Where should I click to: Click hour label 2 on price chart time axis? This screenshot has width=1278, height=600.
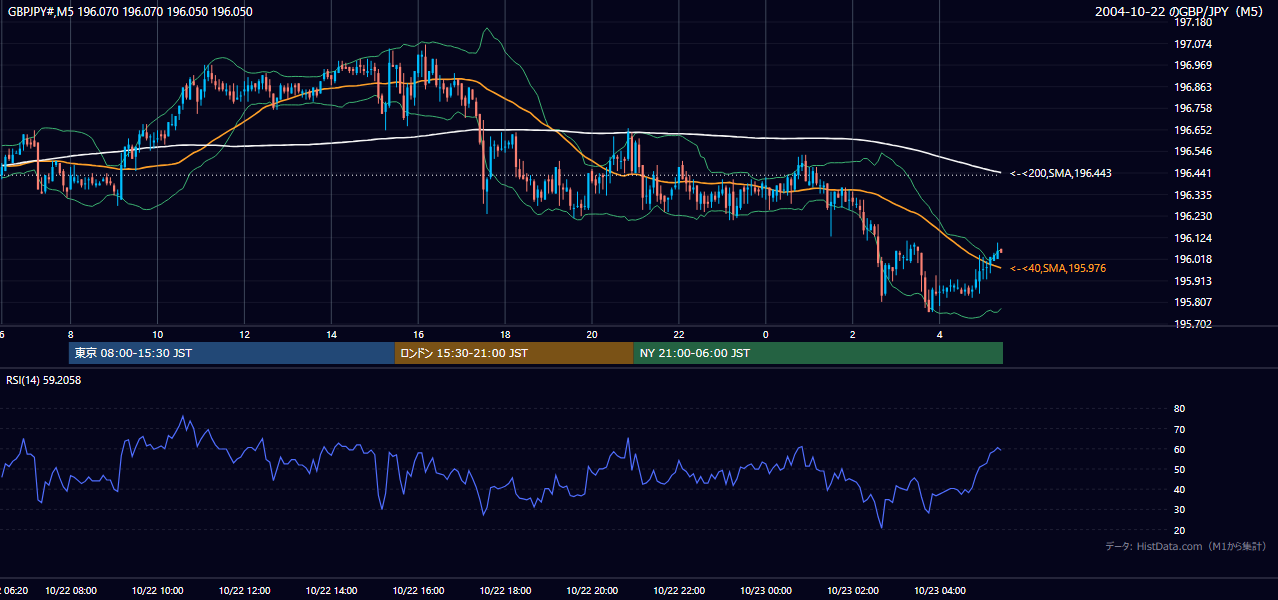coord(853,334)
